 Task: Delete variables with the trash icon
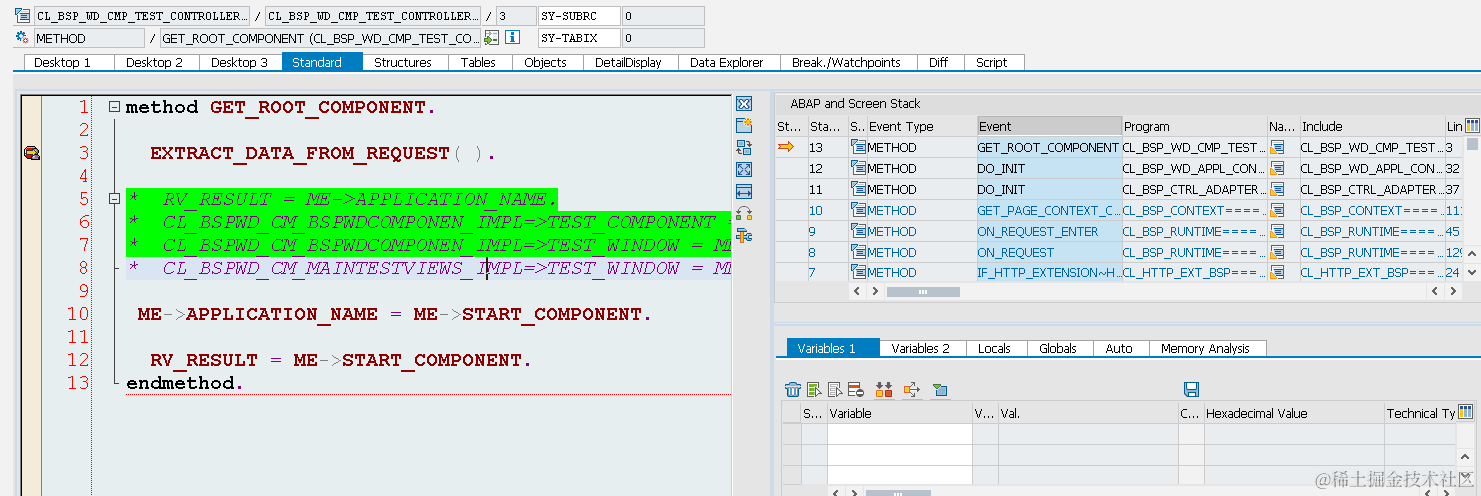[x=792, y=389]
